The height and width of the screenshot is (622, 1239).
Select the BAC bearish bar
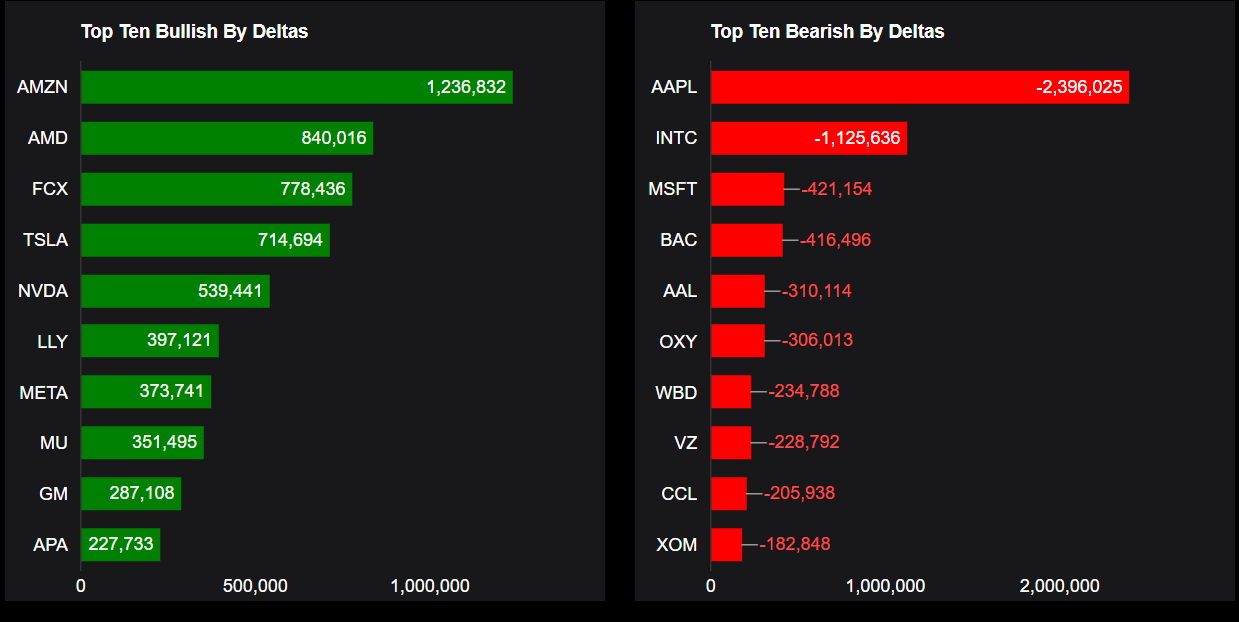tap(746, 240)
